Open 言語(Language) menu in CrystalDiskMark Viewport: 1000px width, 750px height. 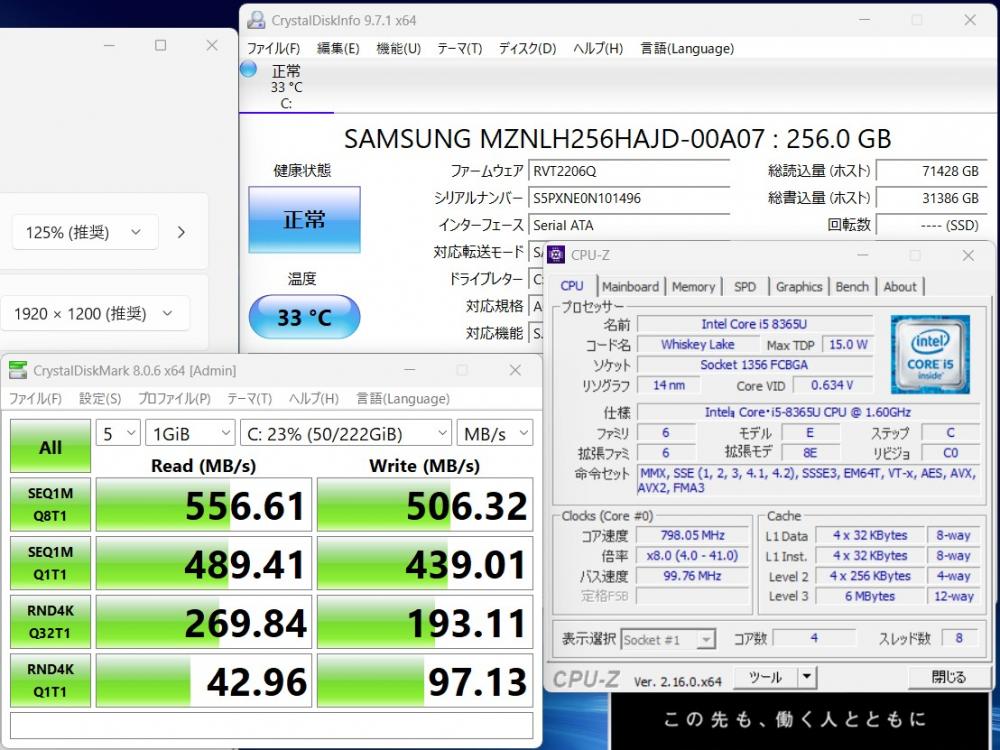[x=402, y=399]
